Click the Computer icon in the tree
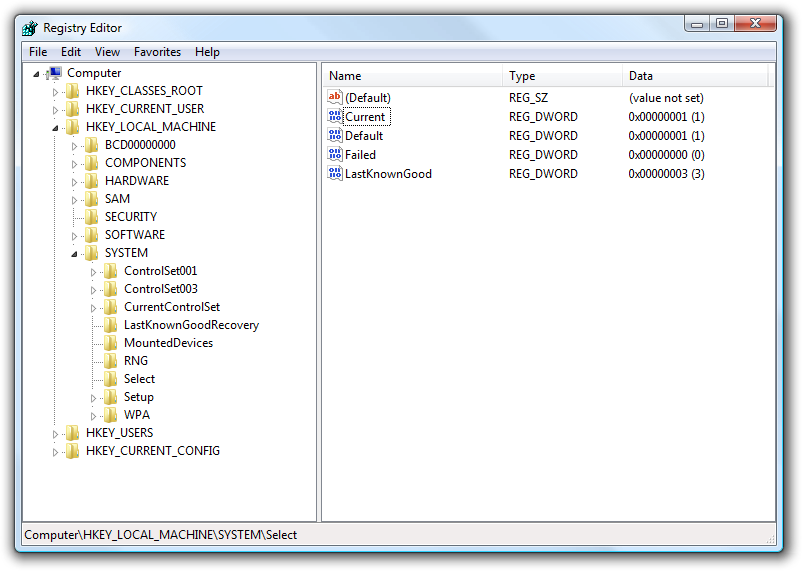The image size is (802, 571). click(54, 73)
